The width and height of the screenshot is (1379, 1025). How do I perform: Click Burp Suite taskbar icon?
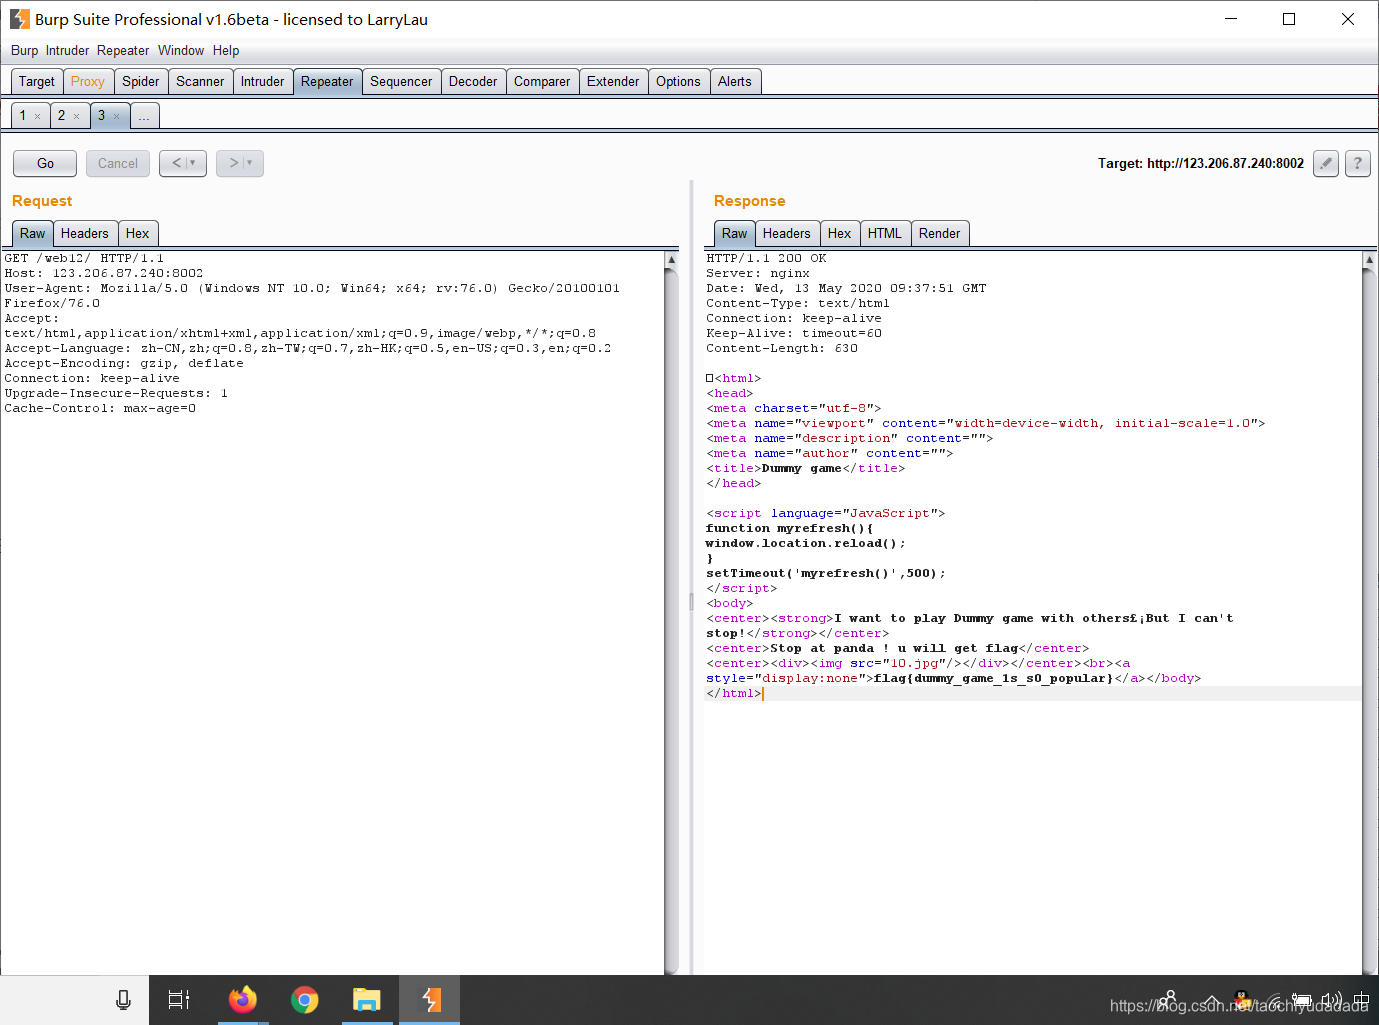click(x=430, y=1000)
